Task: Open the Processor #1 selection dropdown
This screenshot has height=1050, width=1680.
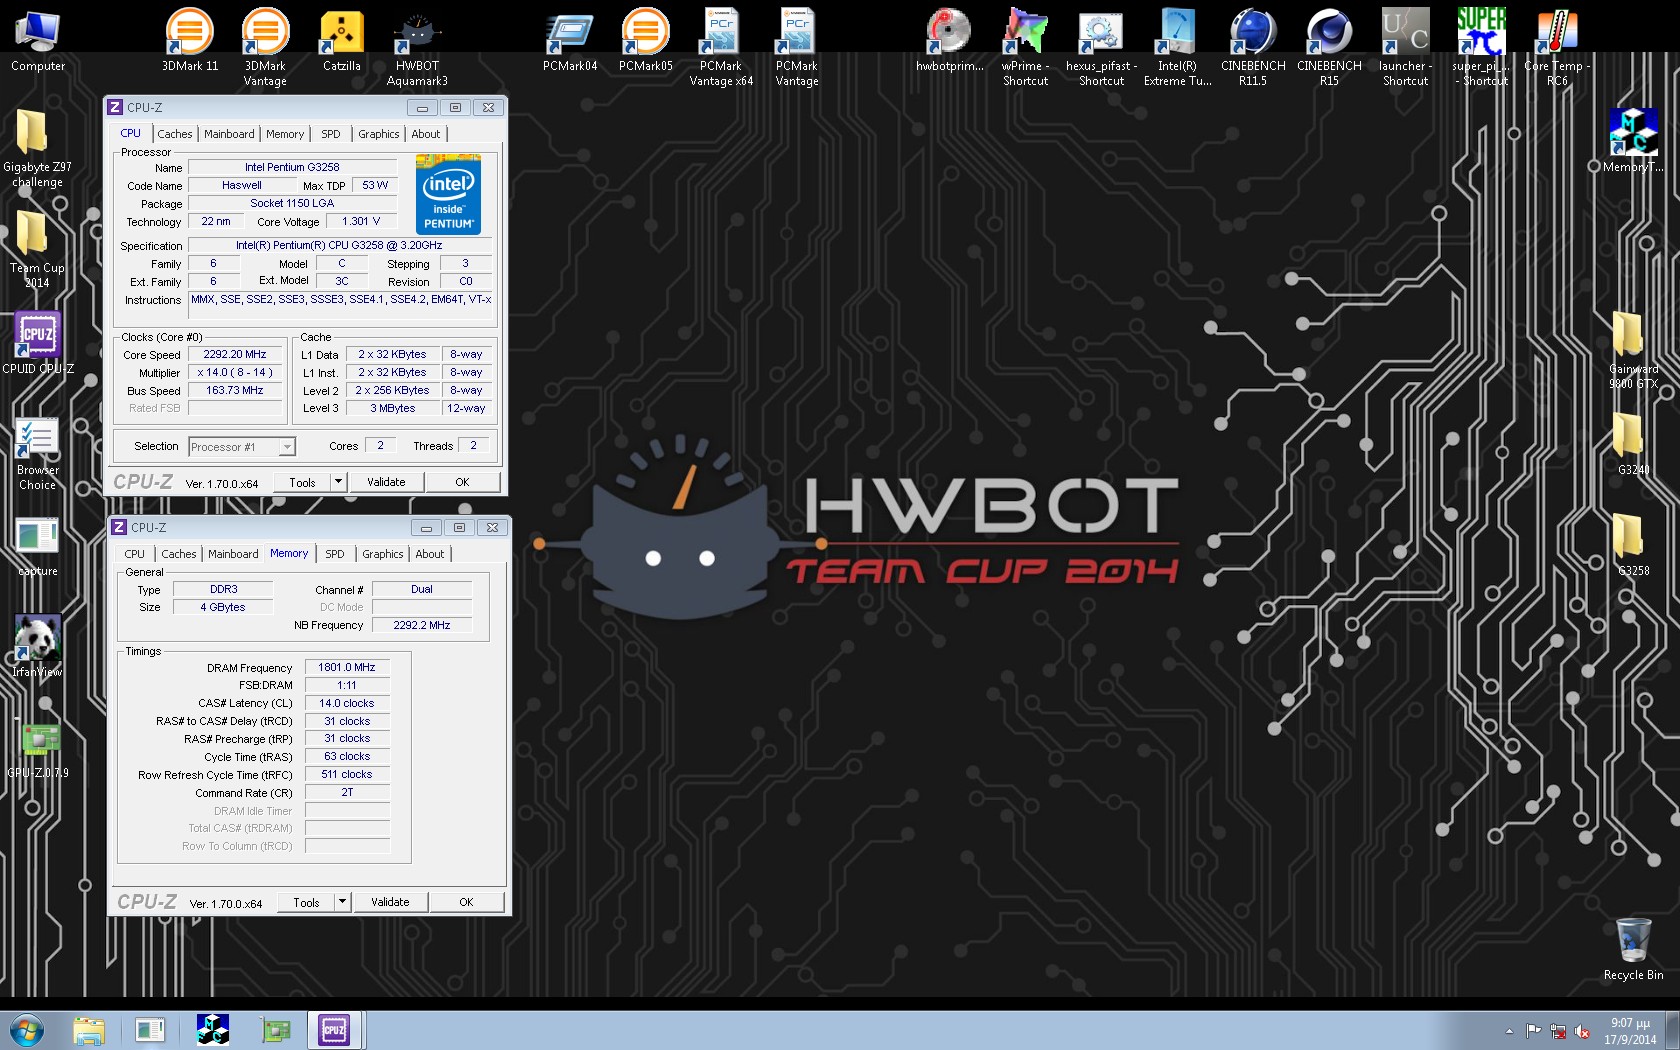Action: tap(242, 447)
